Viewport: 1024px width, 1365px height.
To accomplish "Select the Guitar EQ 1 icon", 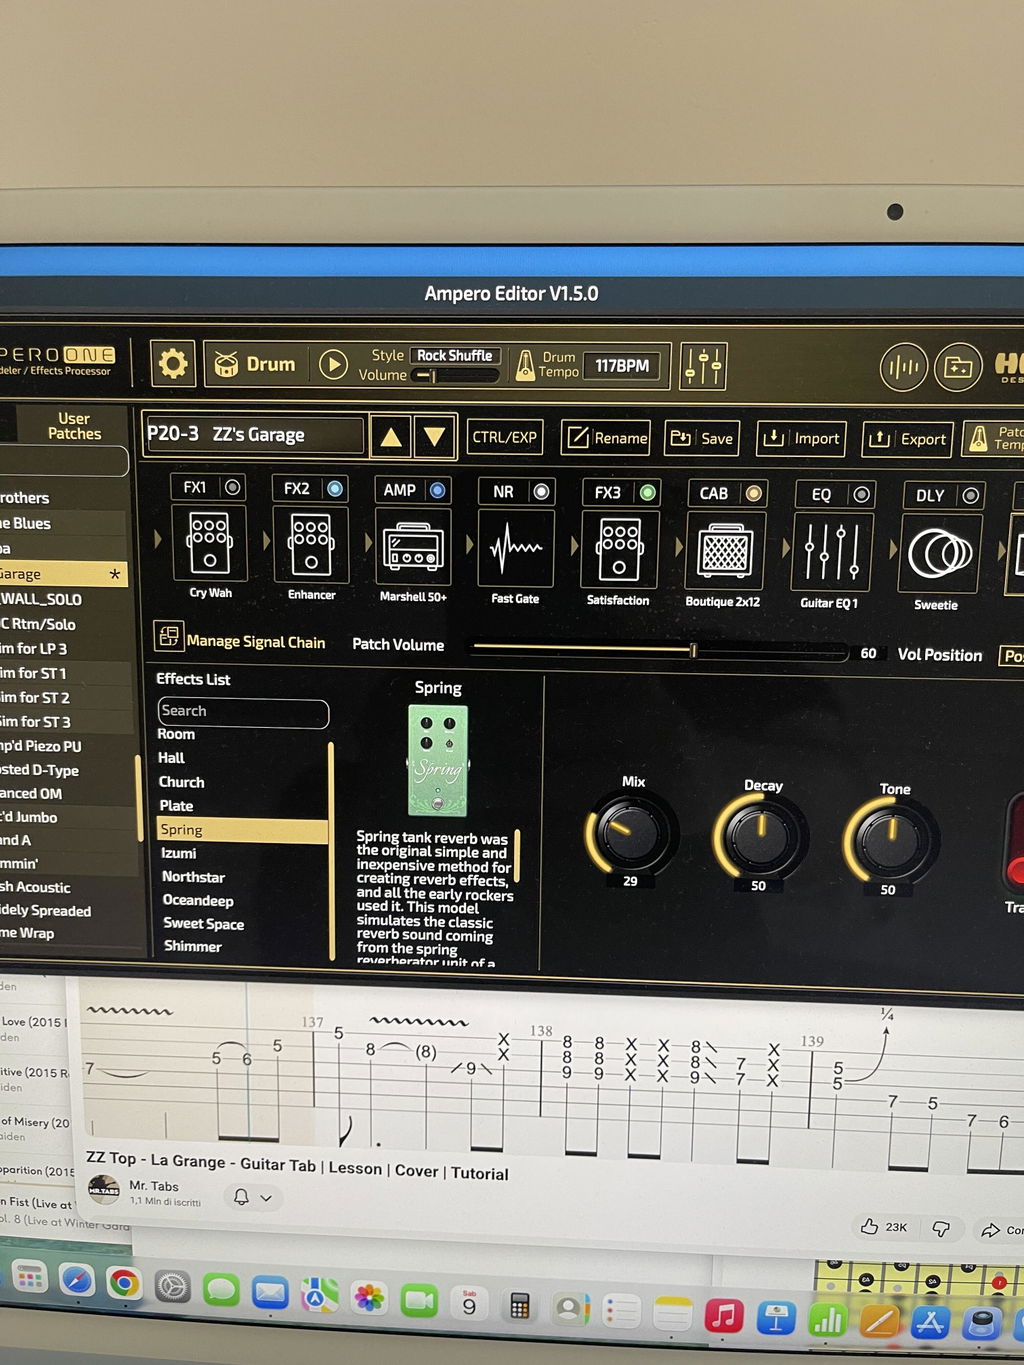I will (x=830, y=553).
